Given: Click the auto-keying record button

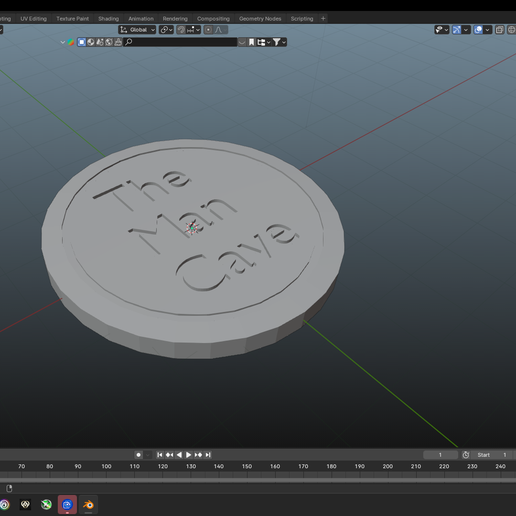Looking at the screenshot, I should coord(139,455).
